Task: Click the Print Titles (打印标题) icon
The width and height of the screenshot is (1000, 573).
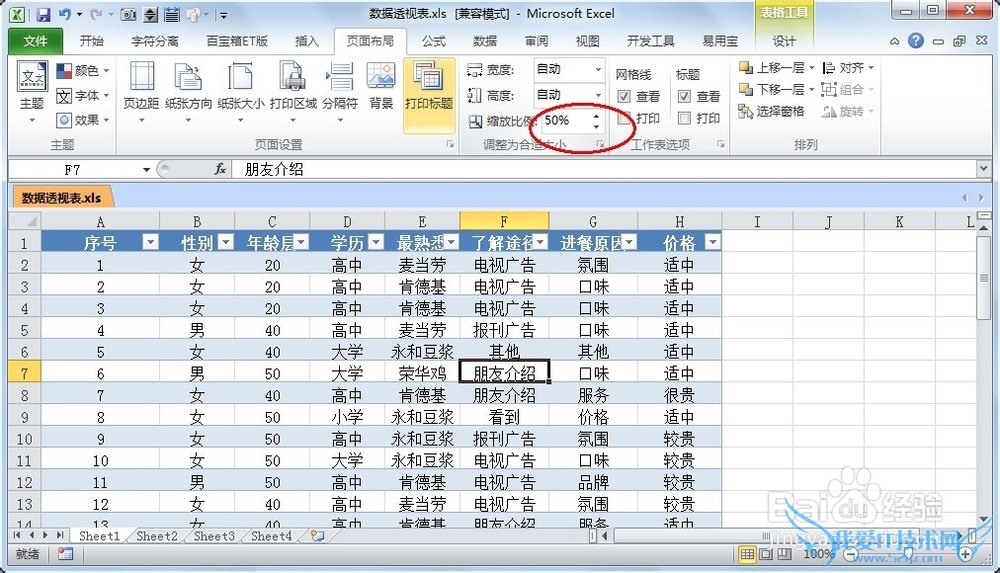Action: click(429, 77)
